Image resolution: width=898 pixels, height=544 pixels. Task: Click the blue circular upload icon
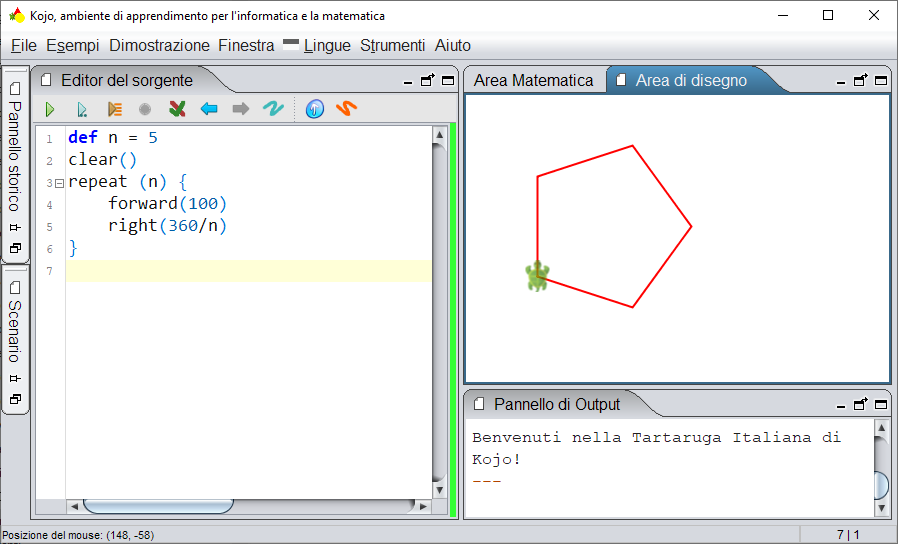coord(314,108)
